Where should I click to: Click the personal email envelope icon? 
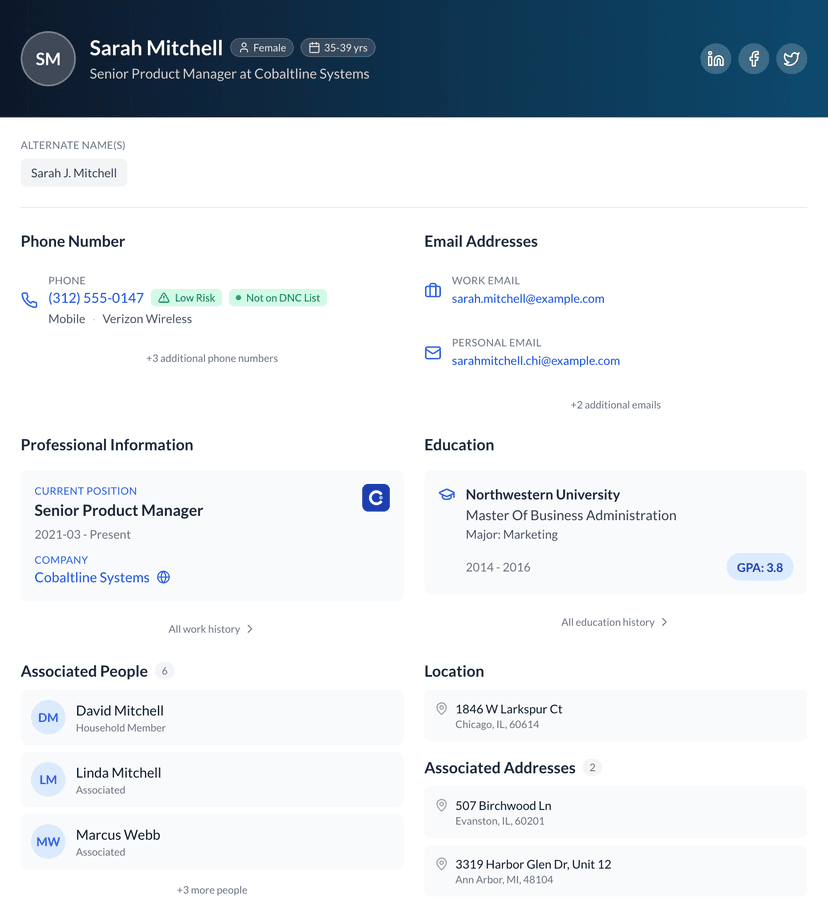[433, 353]
